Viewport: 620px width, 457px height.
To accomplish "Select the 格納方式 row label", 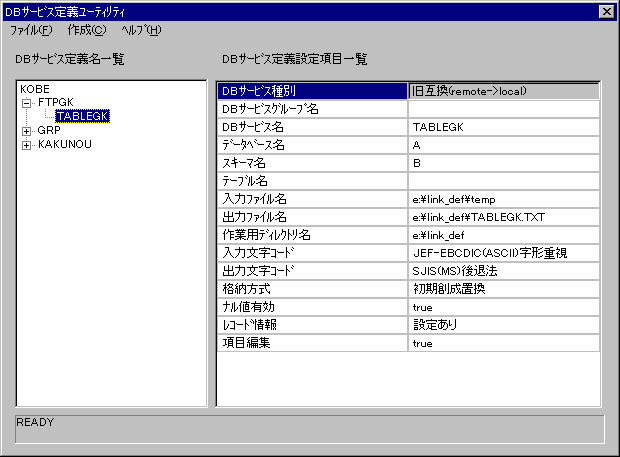I will coord(312,289).
